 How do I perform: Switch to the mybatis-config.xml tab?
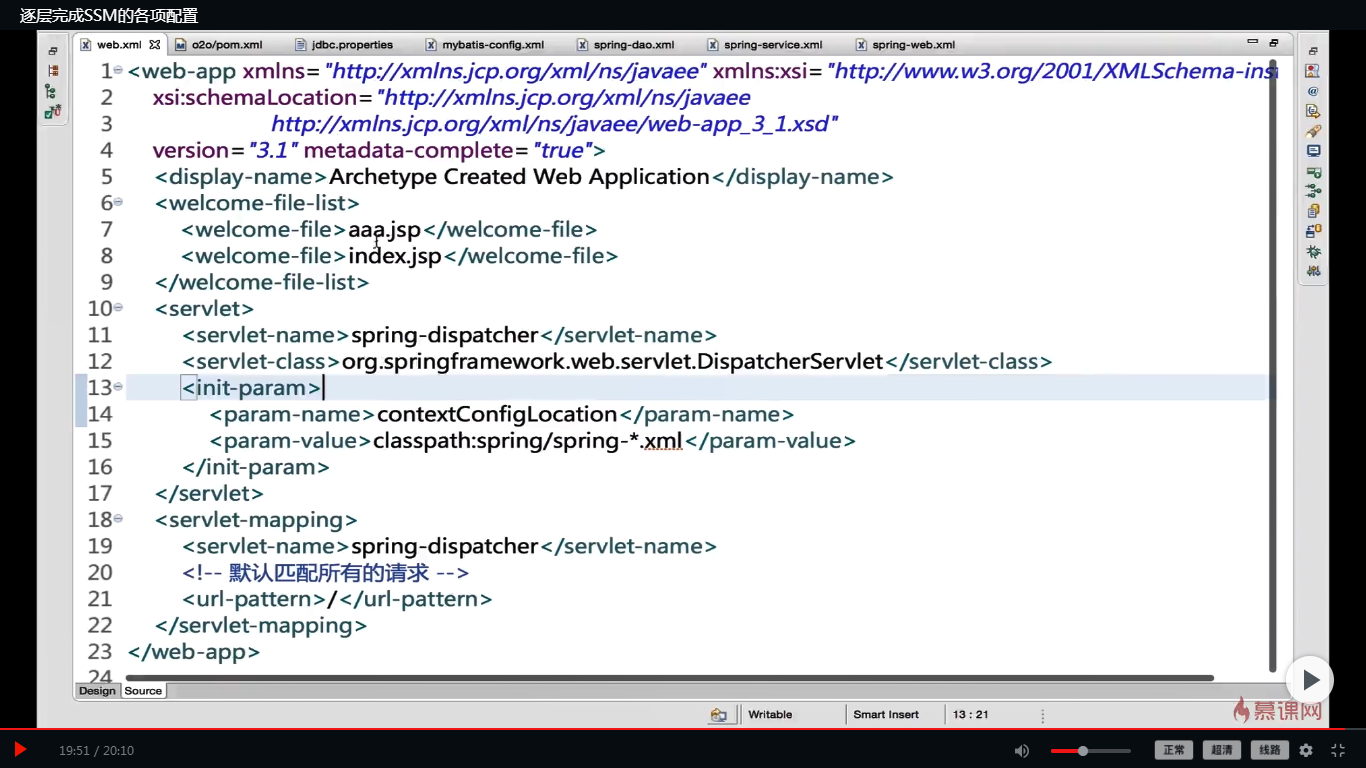coord(485,45)
